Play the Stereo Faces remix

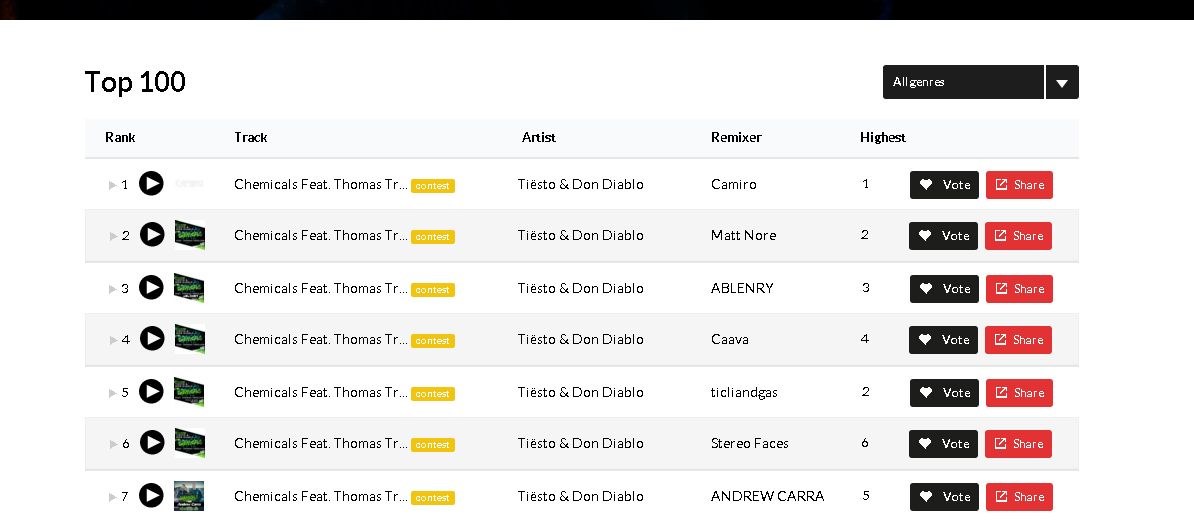click(x=151, y=443)
